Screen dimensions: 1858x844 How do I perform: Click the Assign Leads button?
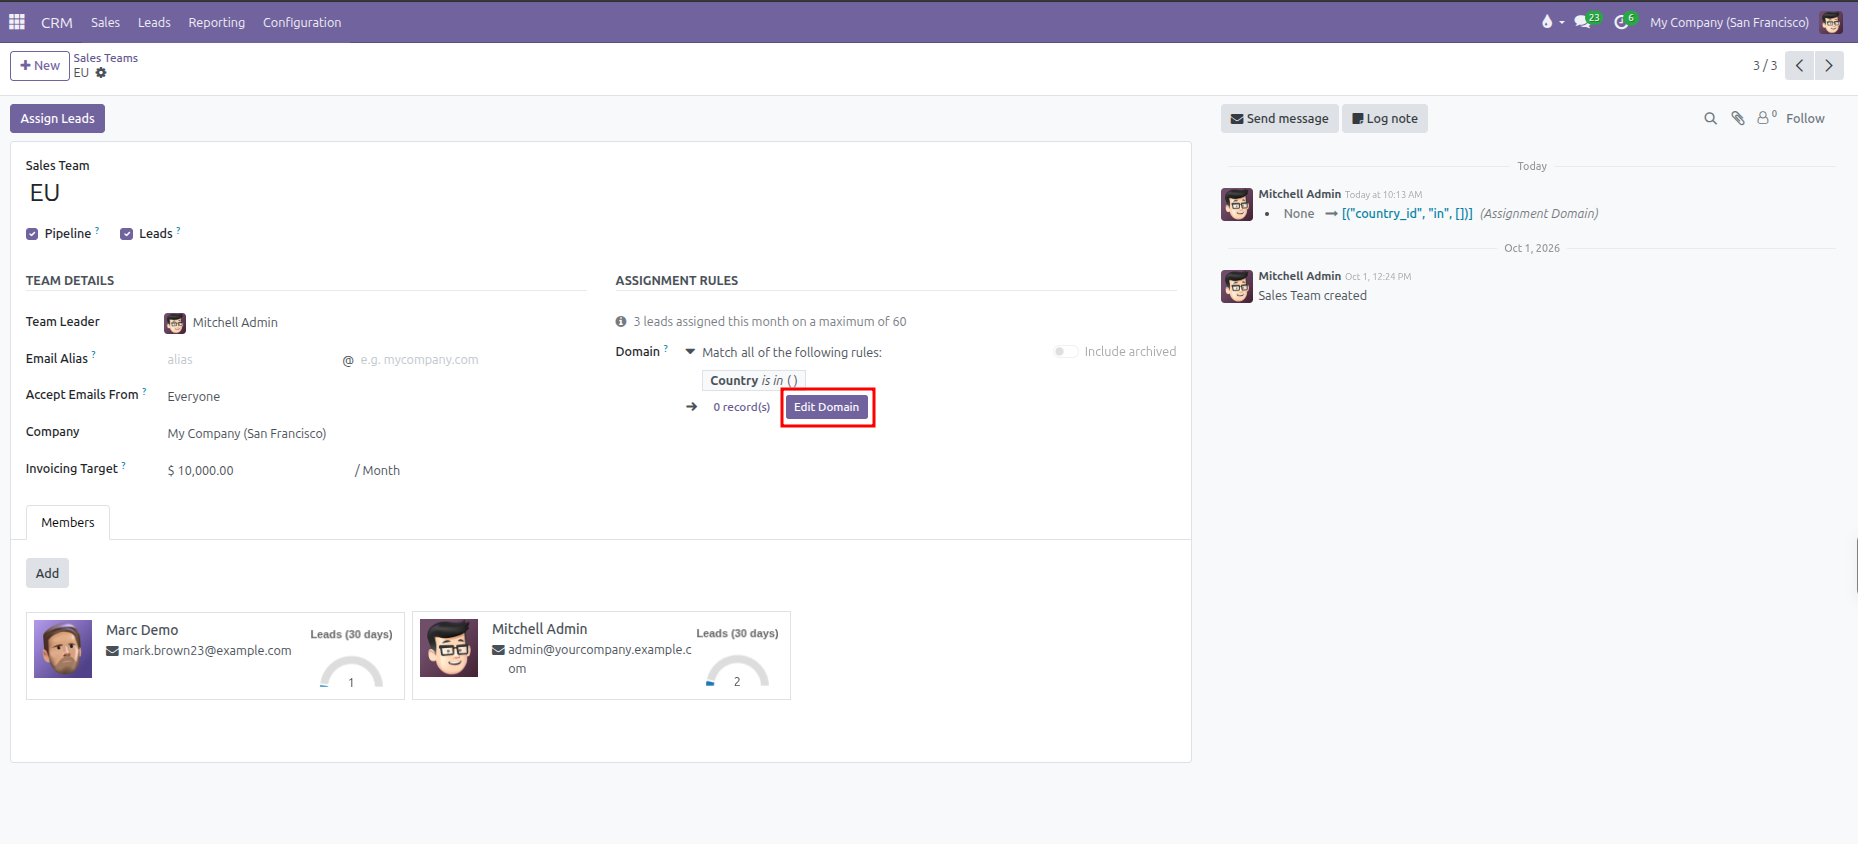[x=58, y=118]
